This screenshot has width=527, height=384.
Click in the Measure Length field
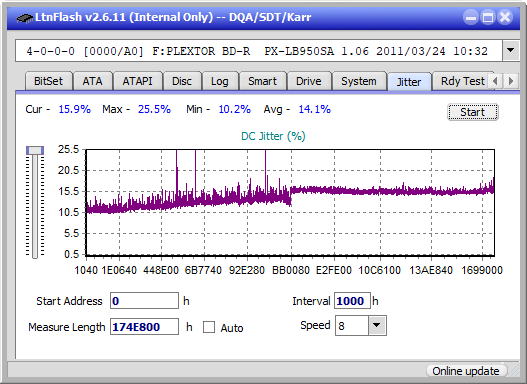coord(145,327)
